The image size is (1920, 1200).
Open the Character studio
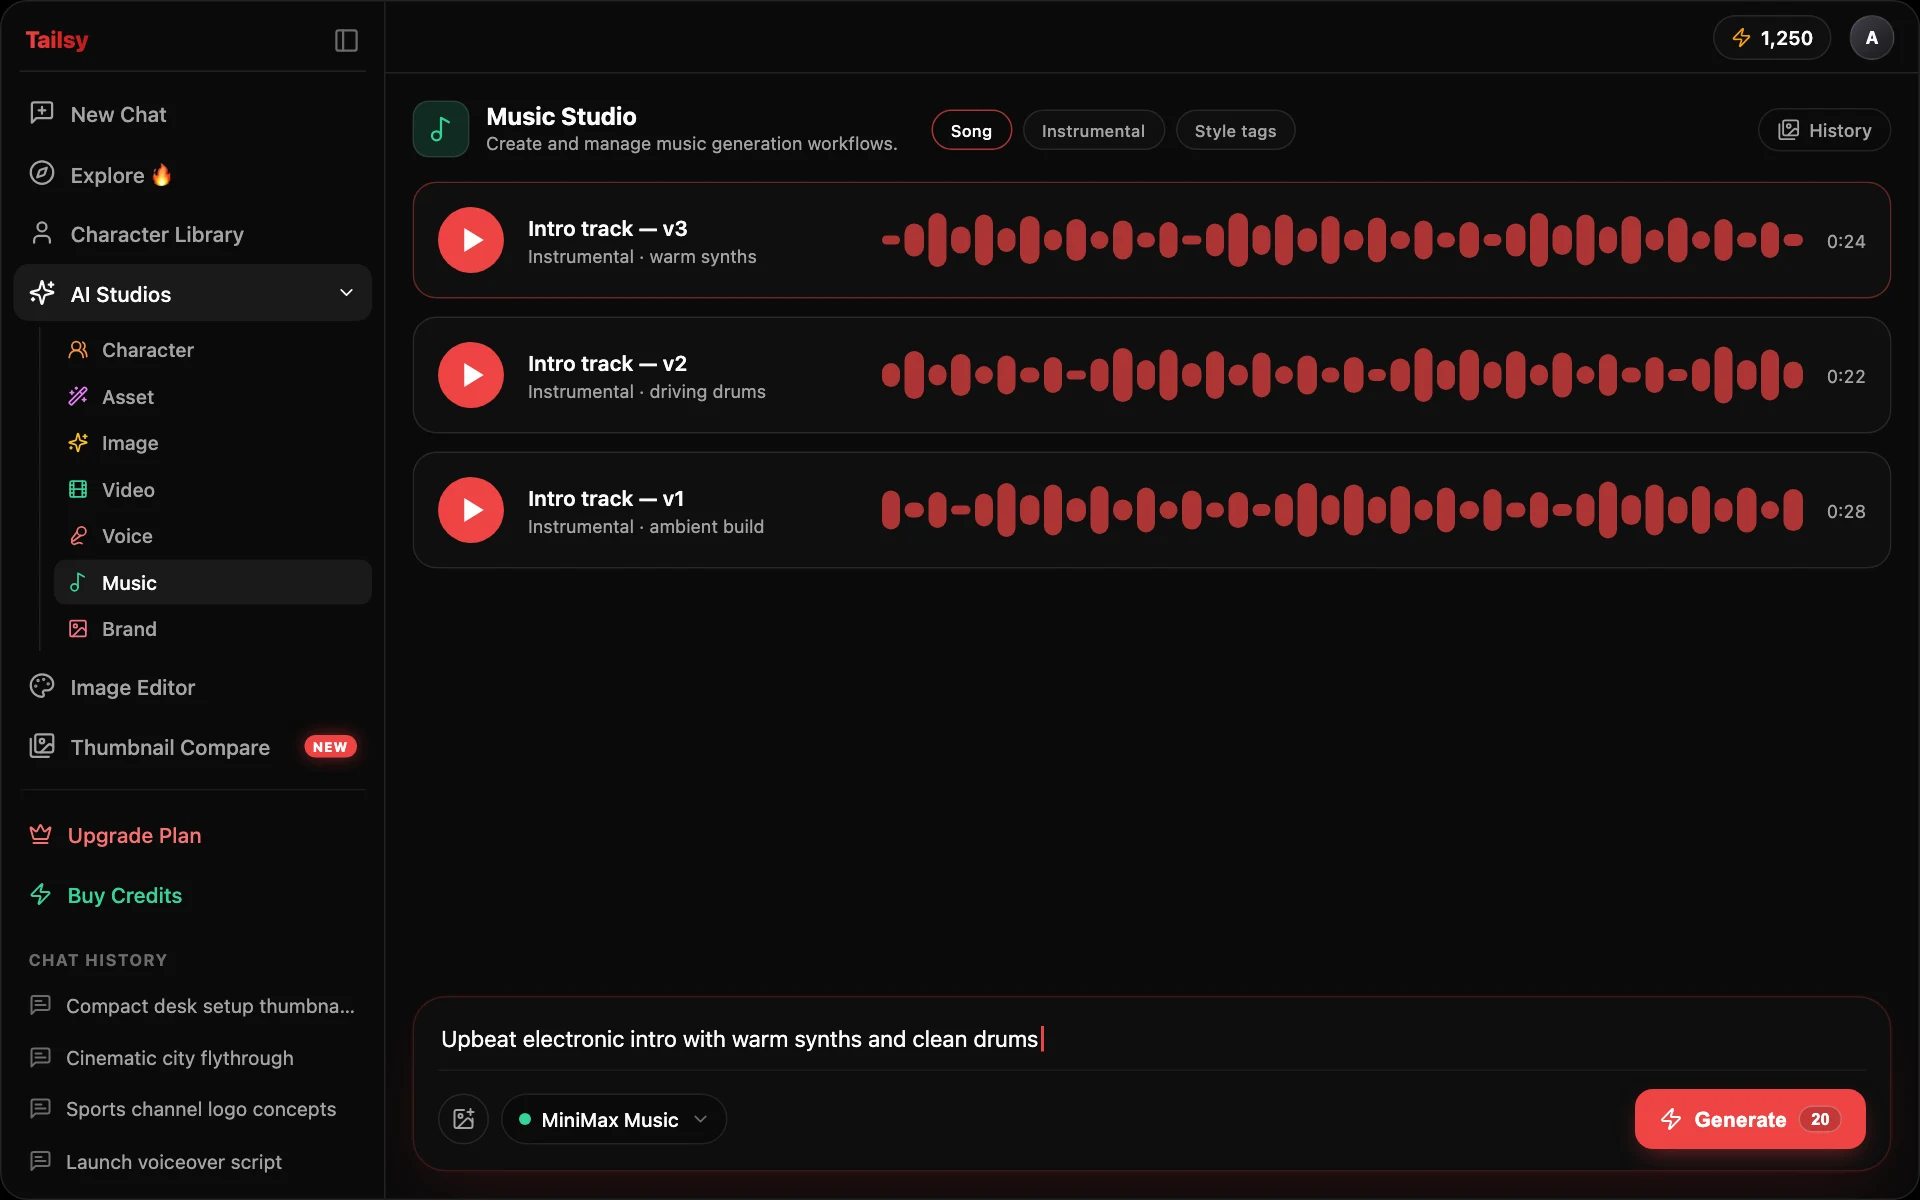click(213, 350)
